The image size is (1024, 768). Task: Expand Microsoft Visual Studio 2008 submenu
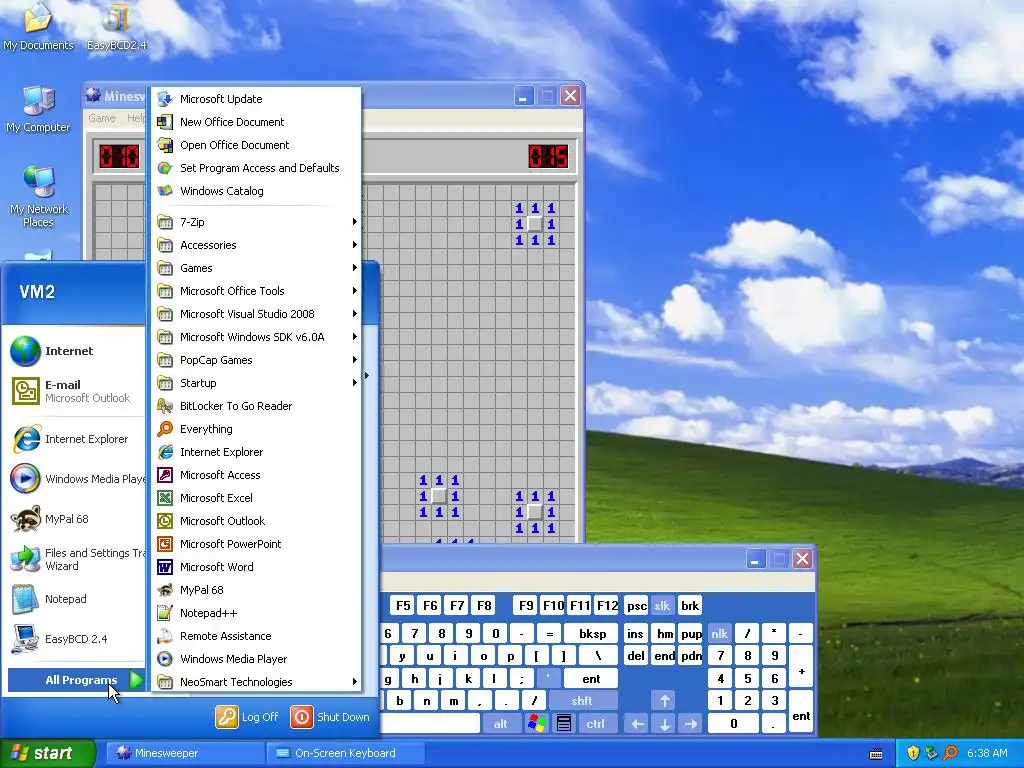pos(258,314)
